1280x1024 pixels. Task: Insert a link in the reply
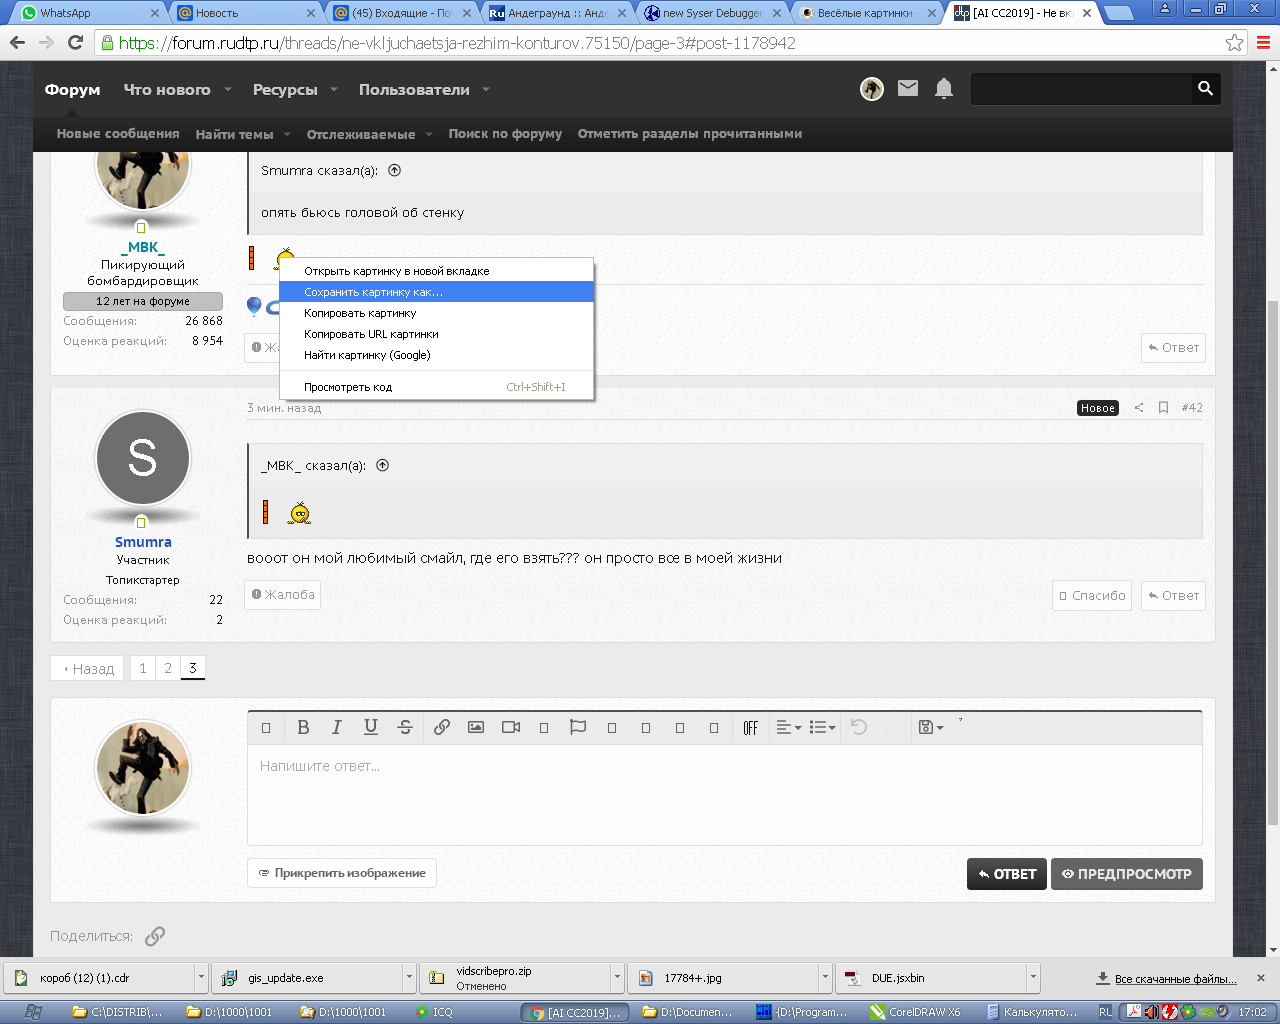click(x=442, y=728)
